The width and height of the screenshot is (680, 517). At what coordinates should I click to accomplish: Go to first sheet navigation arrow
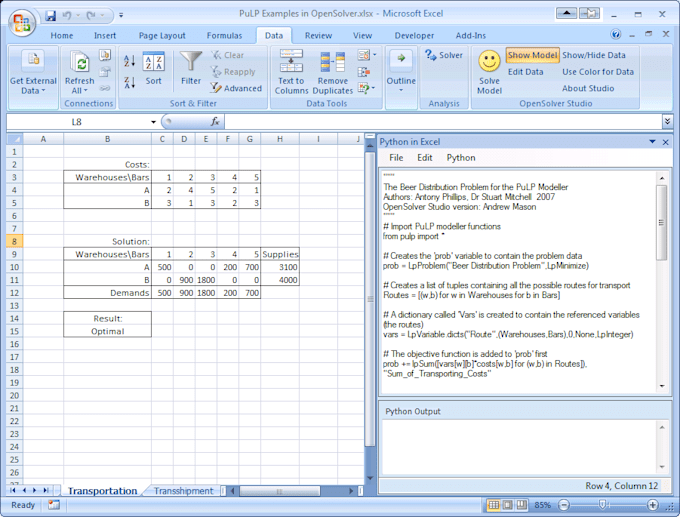(x=13, y=490)
